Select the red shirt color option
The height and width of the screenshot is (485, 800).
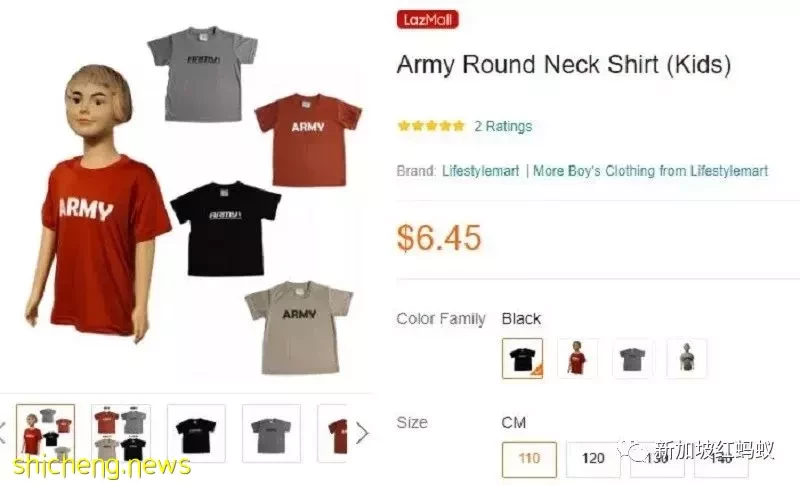(577, 359)
